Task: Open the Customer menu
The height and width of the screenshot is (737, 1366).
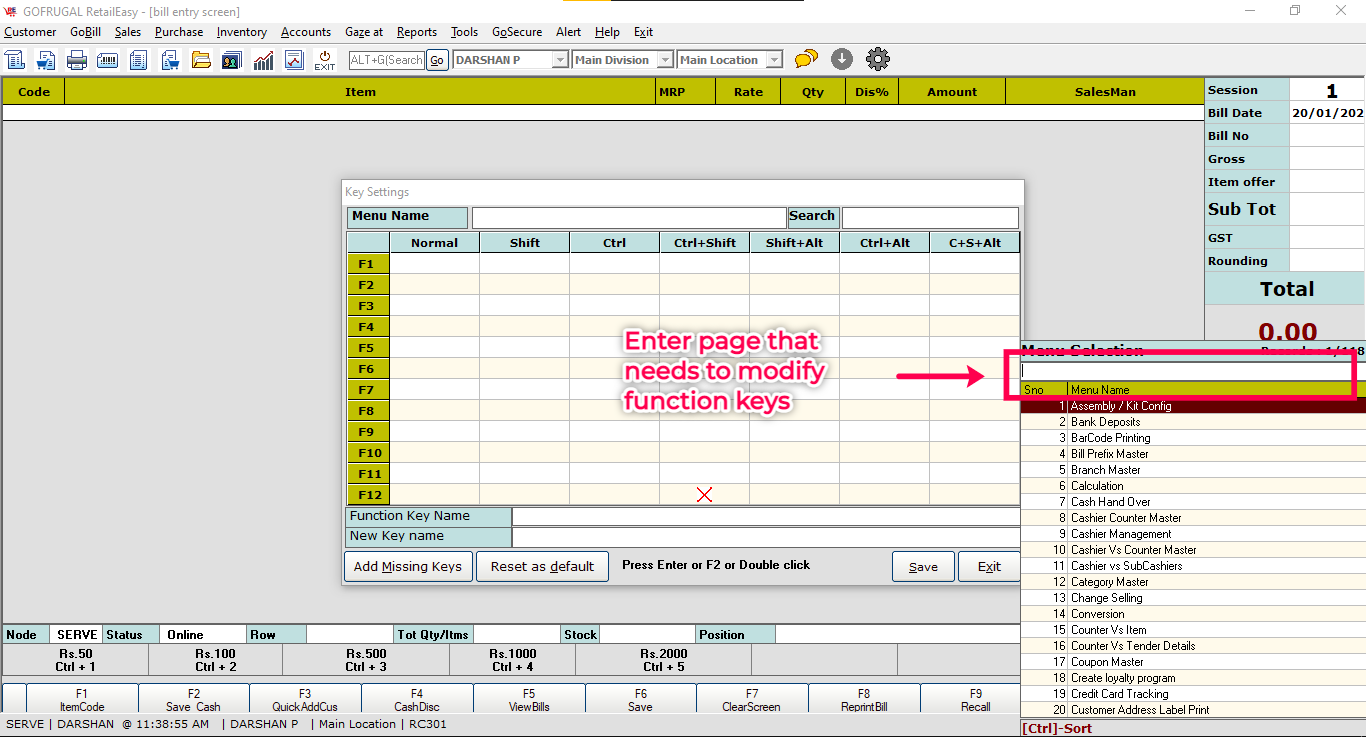Action: (30, 32)
